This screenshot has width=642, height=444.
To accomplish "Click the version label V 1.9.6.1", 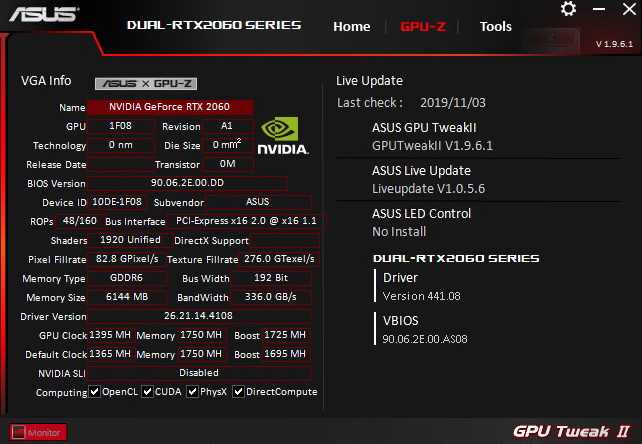I will tap(614, 44).
